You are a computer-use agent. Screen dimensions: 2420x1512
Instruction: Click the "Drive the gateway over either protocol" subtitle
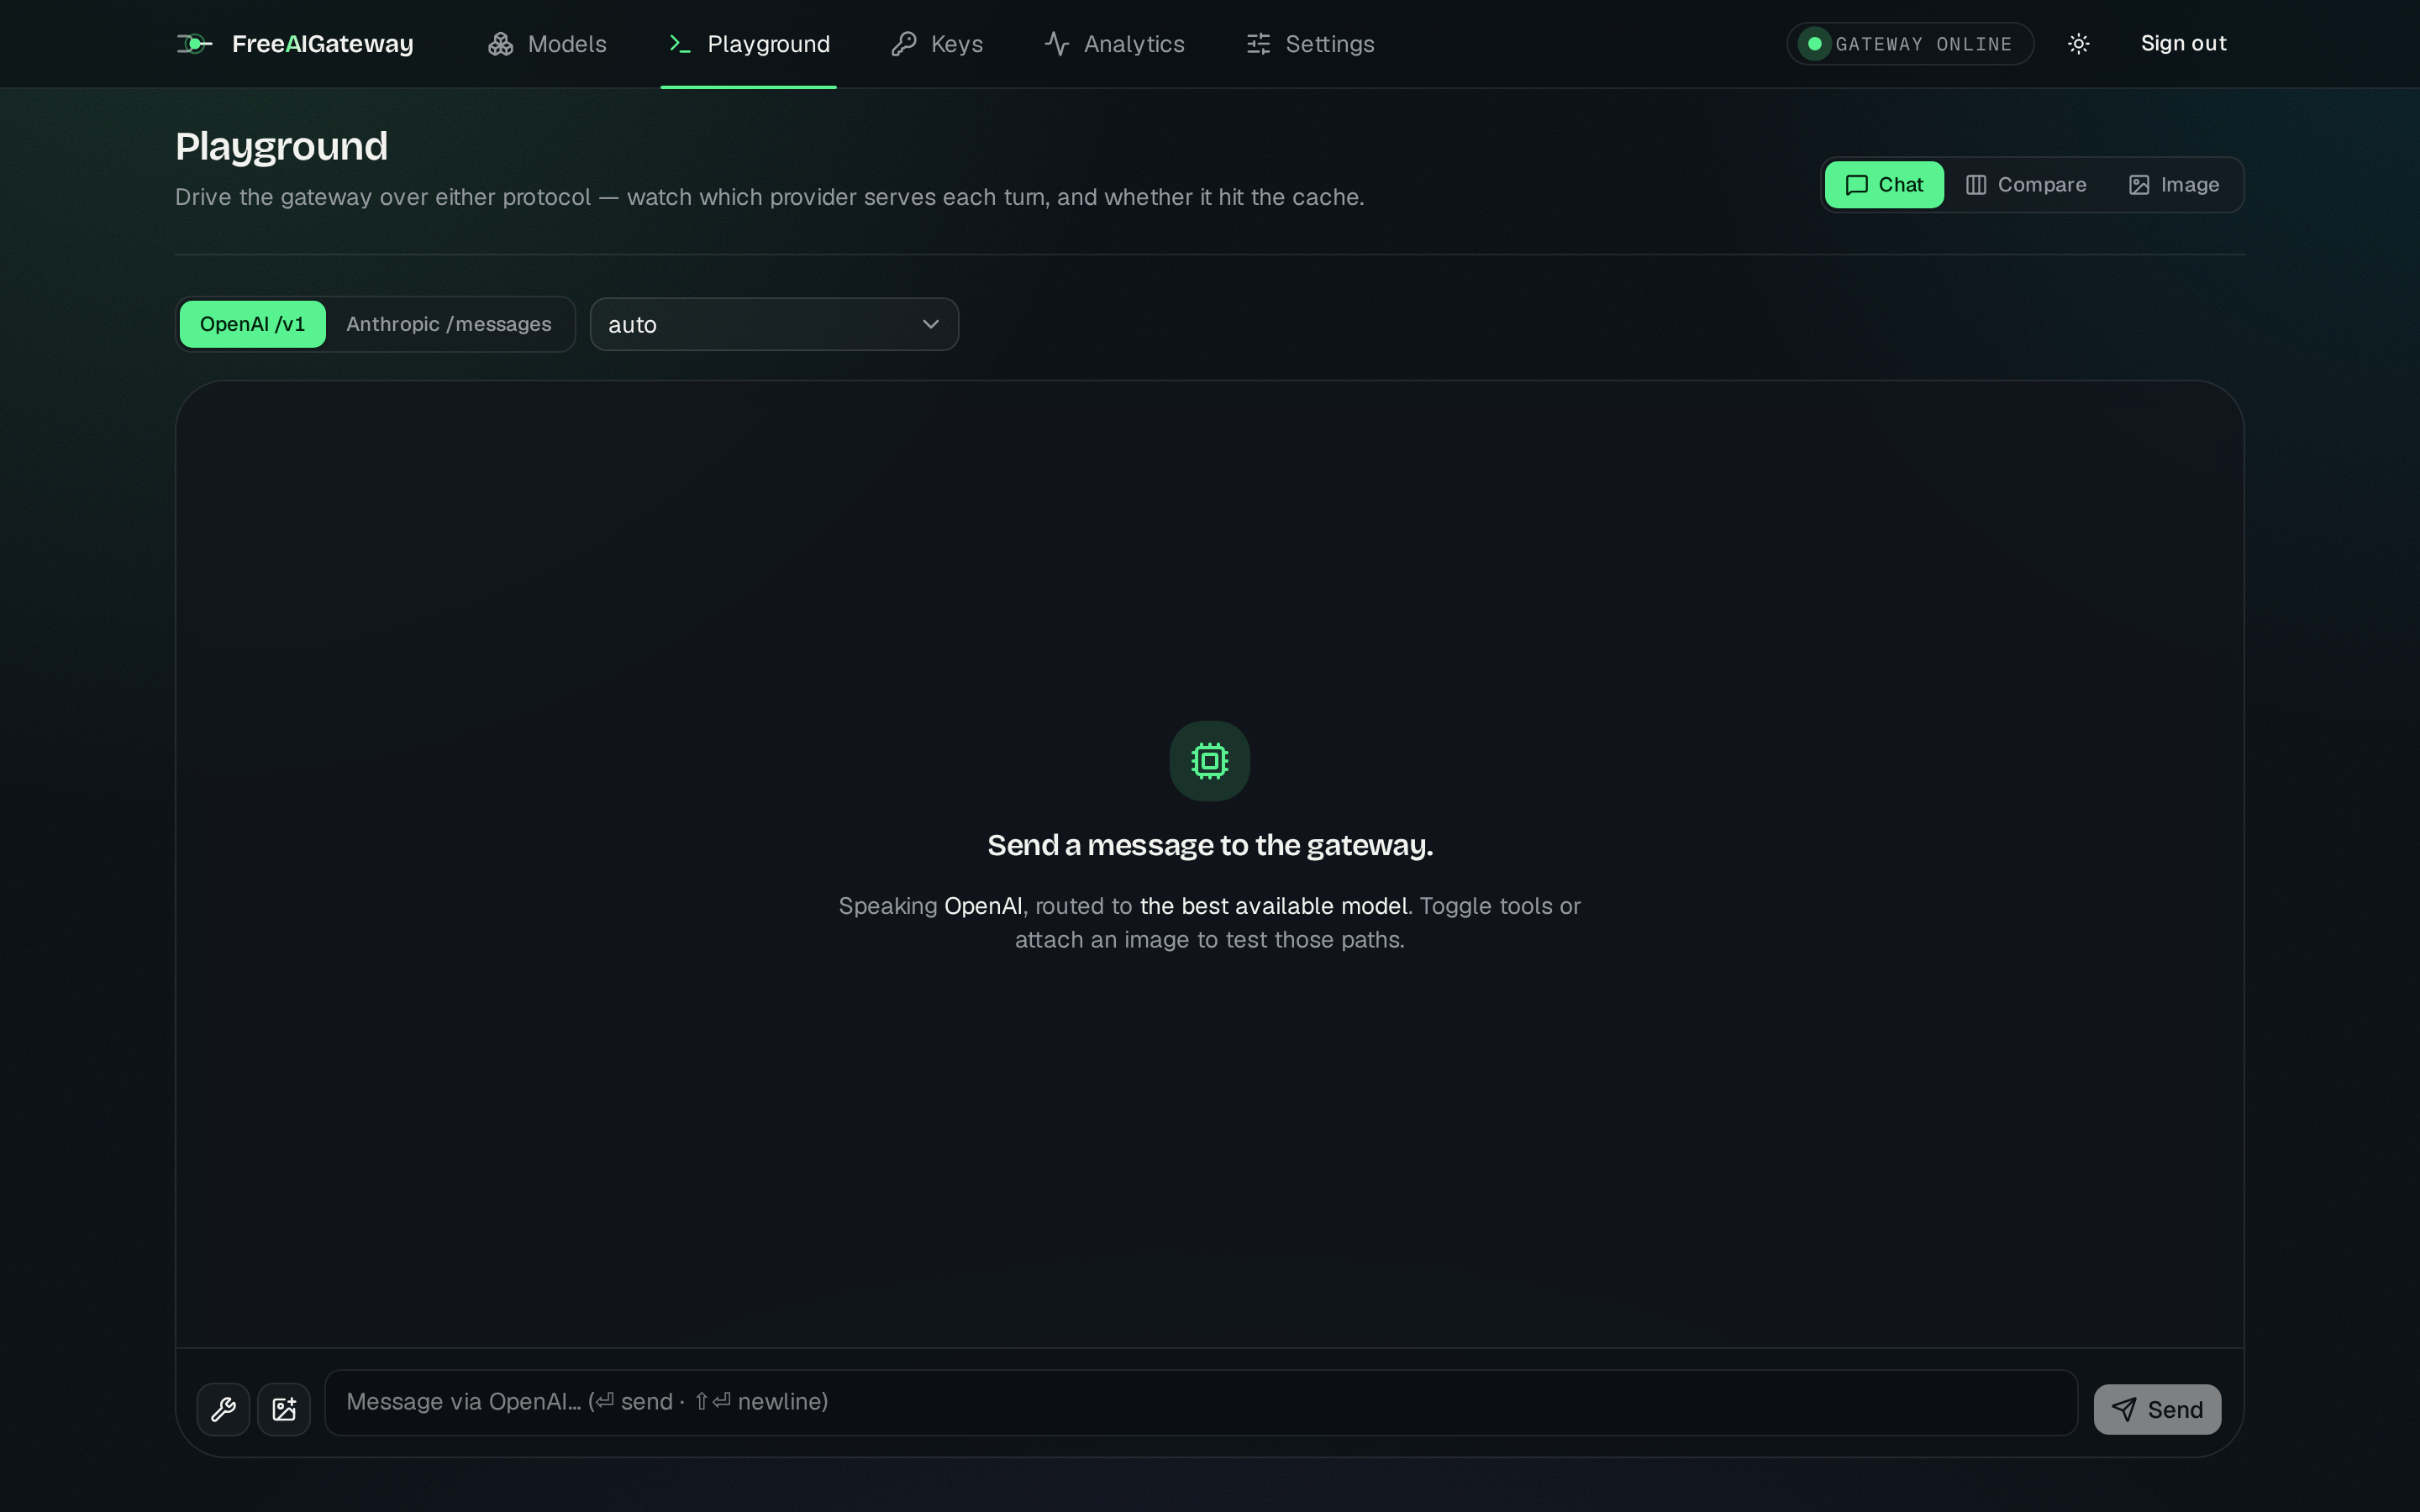point(770,197)
